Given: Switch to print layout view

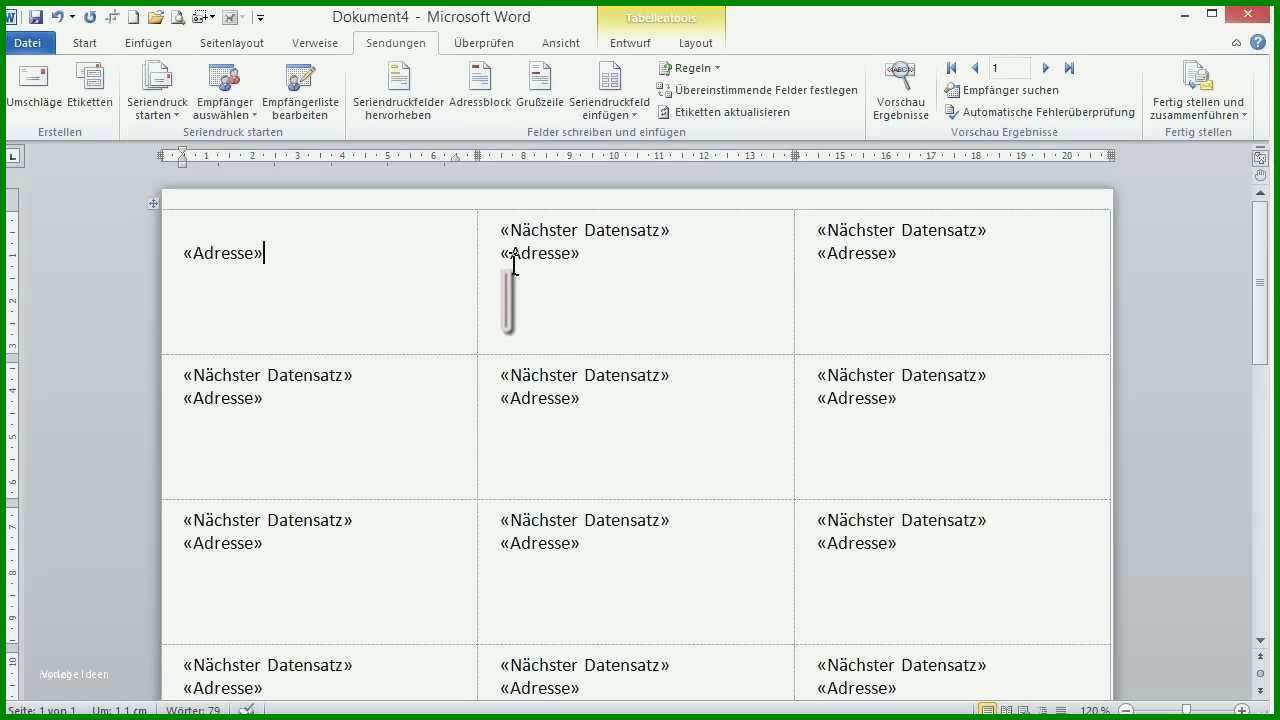Looking at the screenshot, I should pos(987,710).
